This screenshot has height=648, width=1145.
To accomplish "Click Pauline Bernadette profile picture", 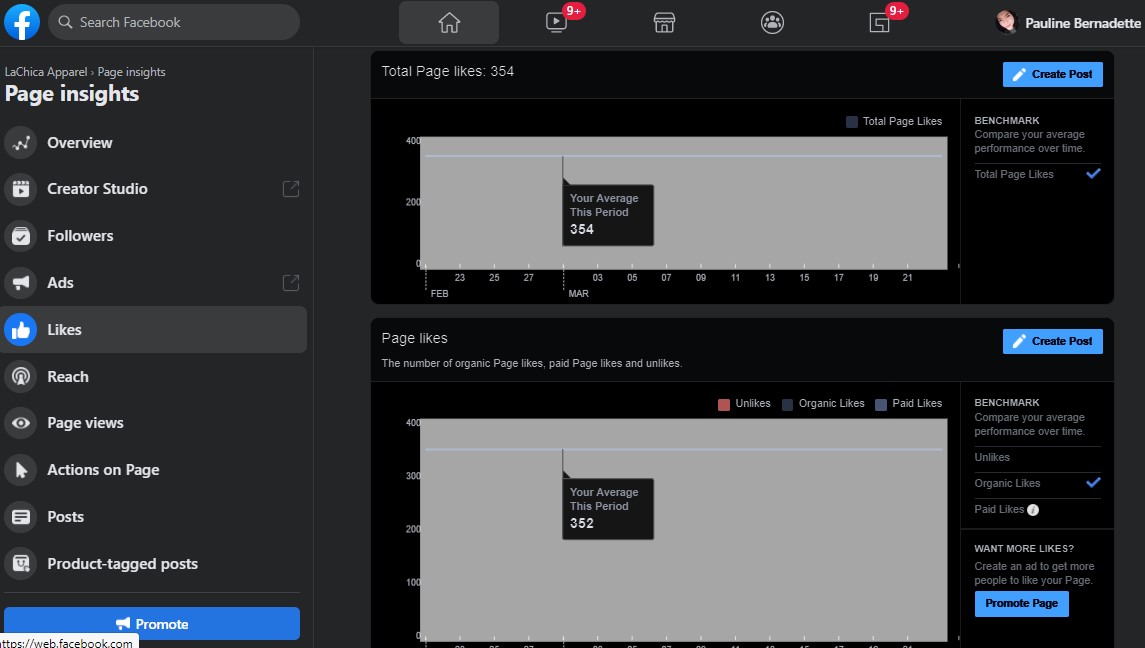I will pos(1006,22).
